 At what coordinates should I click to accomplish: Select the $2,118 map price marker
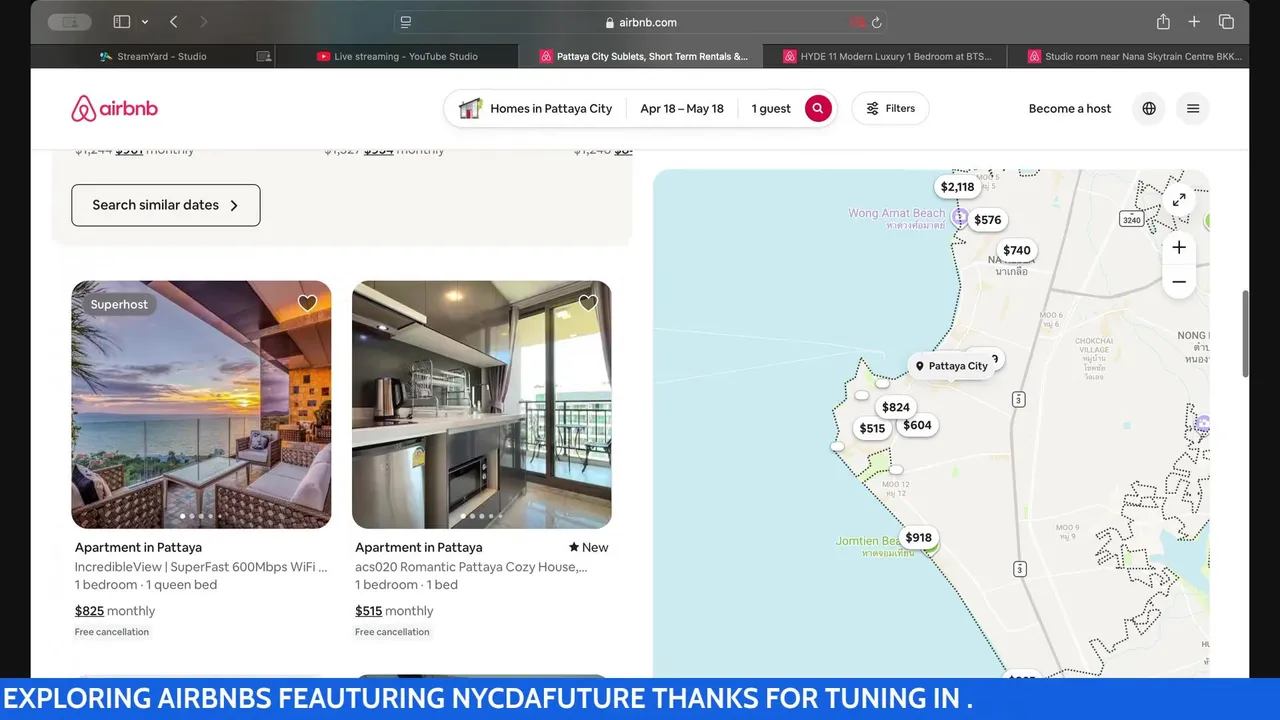click(957, 187)
